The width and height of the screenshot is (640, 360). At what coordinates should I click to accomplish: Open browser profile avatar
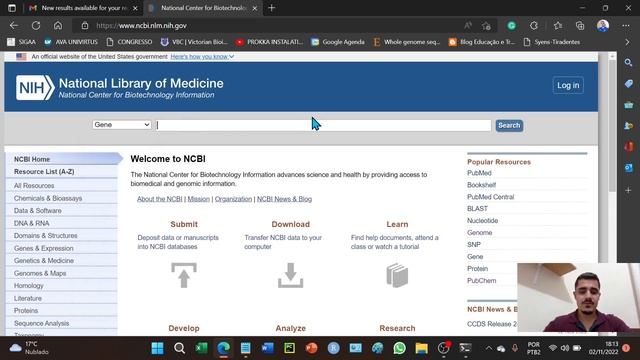point(603,26)
